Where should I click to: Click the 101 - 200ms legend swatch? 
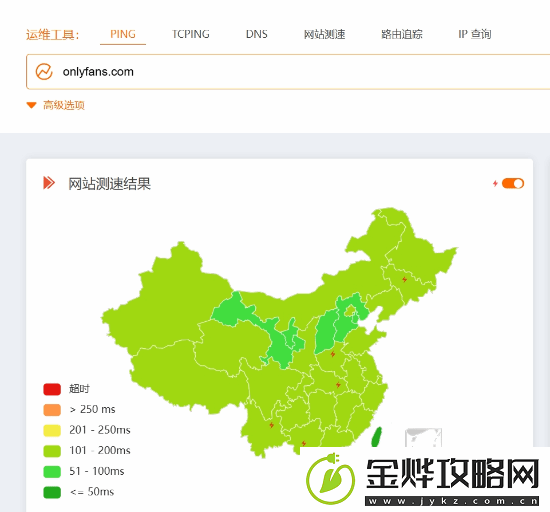pos(52,451)
